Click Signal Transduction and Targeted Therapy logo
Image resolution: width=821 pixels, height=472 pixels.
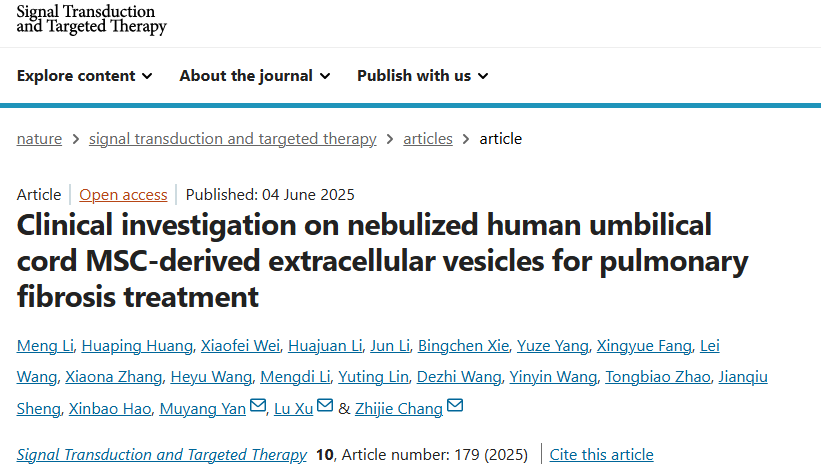point(92,19)
